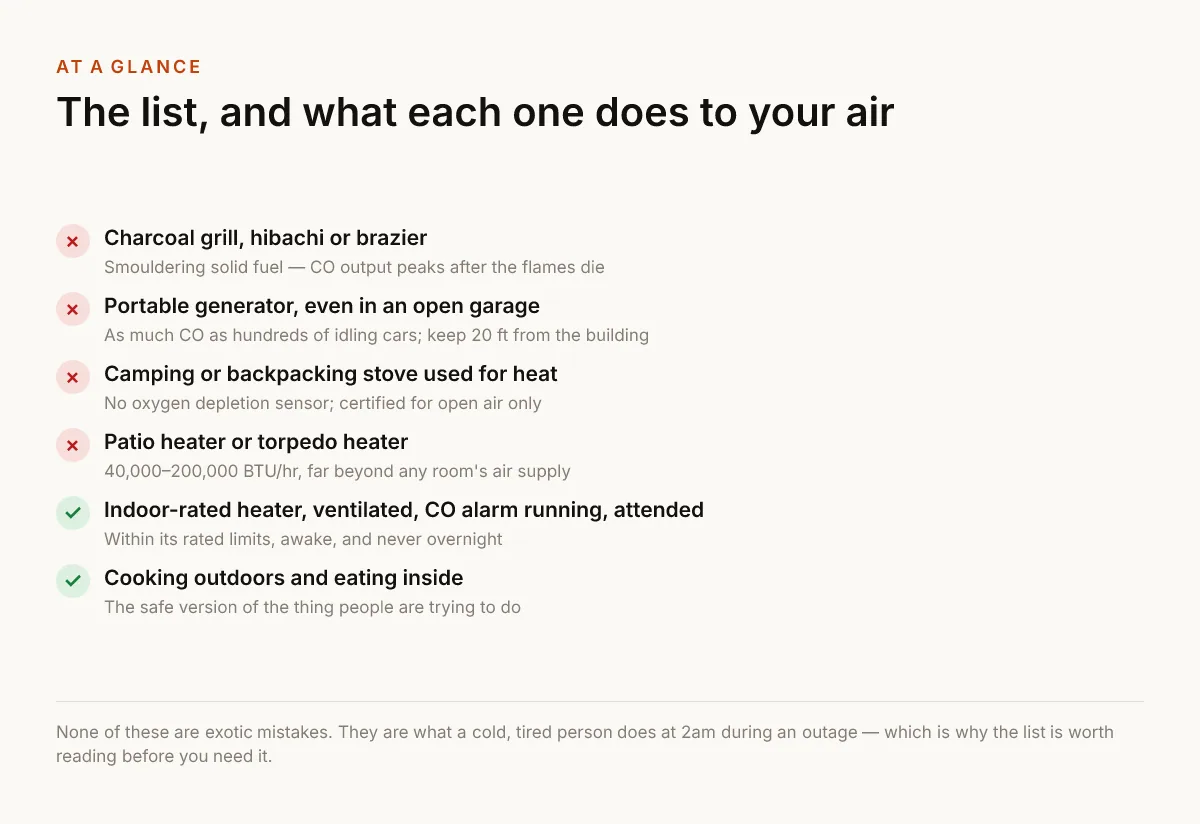Click the red X icon beside Charcoal grill
This screenshot has width=1200, height=824.
[x=73, y=242]
